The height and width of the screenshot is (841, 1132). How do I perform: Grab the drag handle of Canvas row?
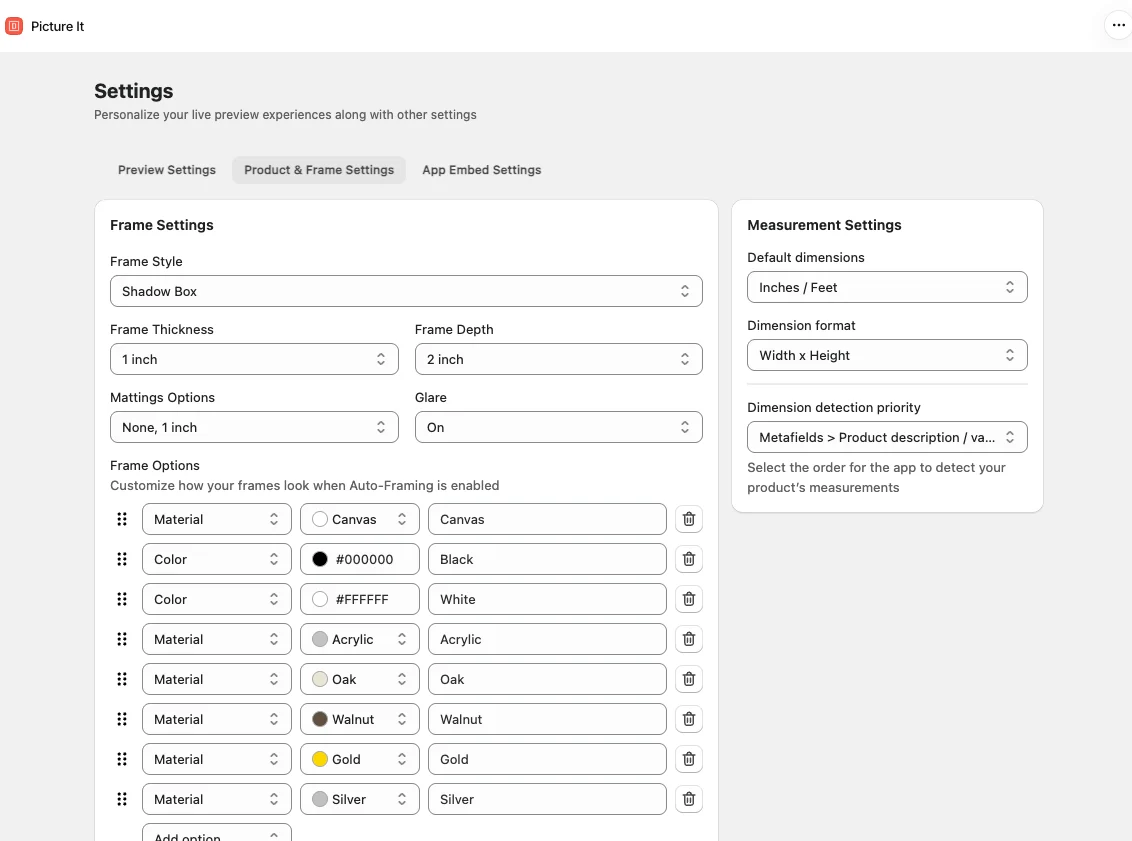122,519
